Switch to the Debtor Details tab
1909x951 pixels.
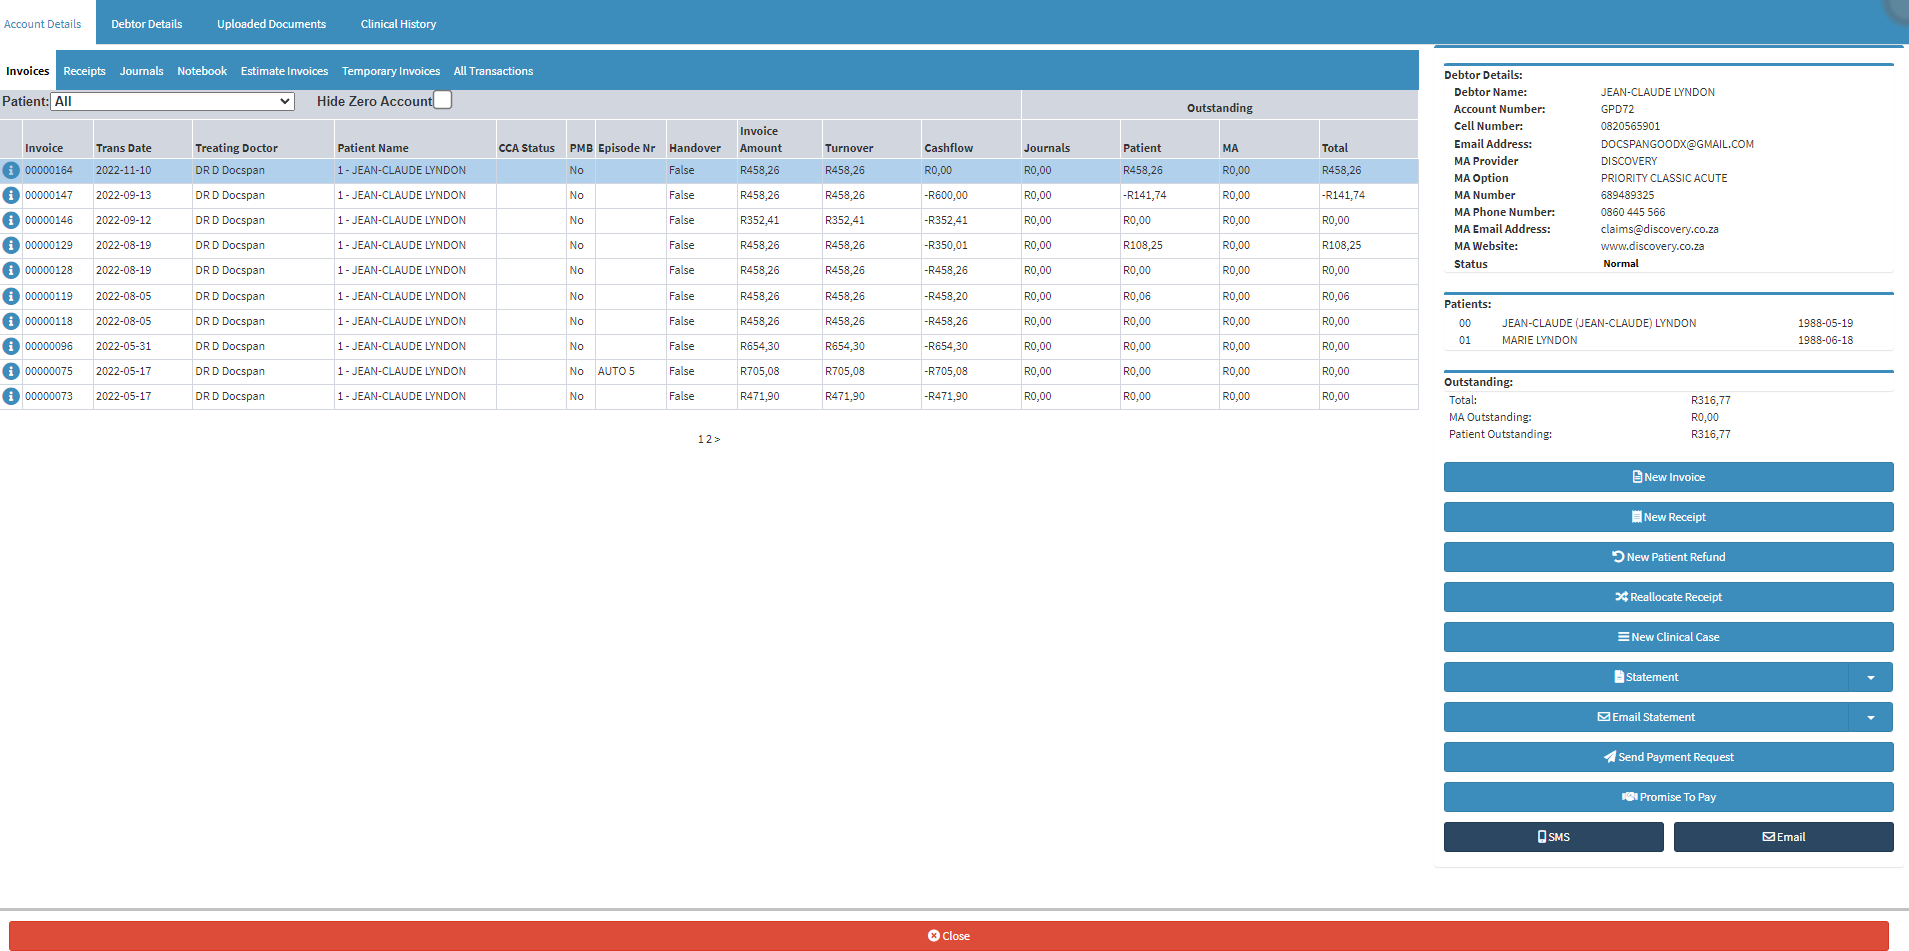[x=147, y=24]
